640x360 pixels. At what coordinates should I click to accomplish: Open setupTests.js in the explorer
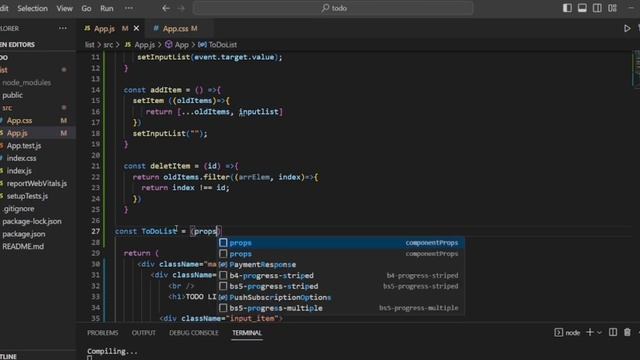[27, 196]
